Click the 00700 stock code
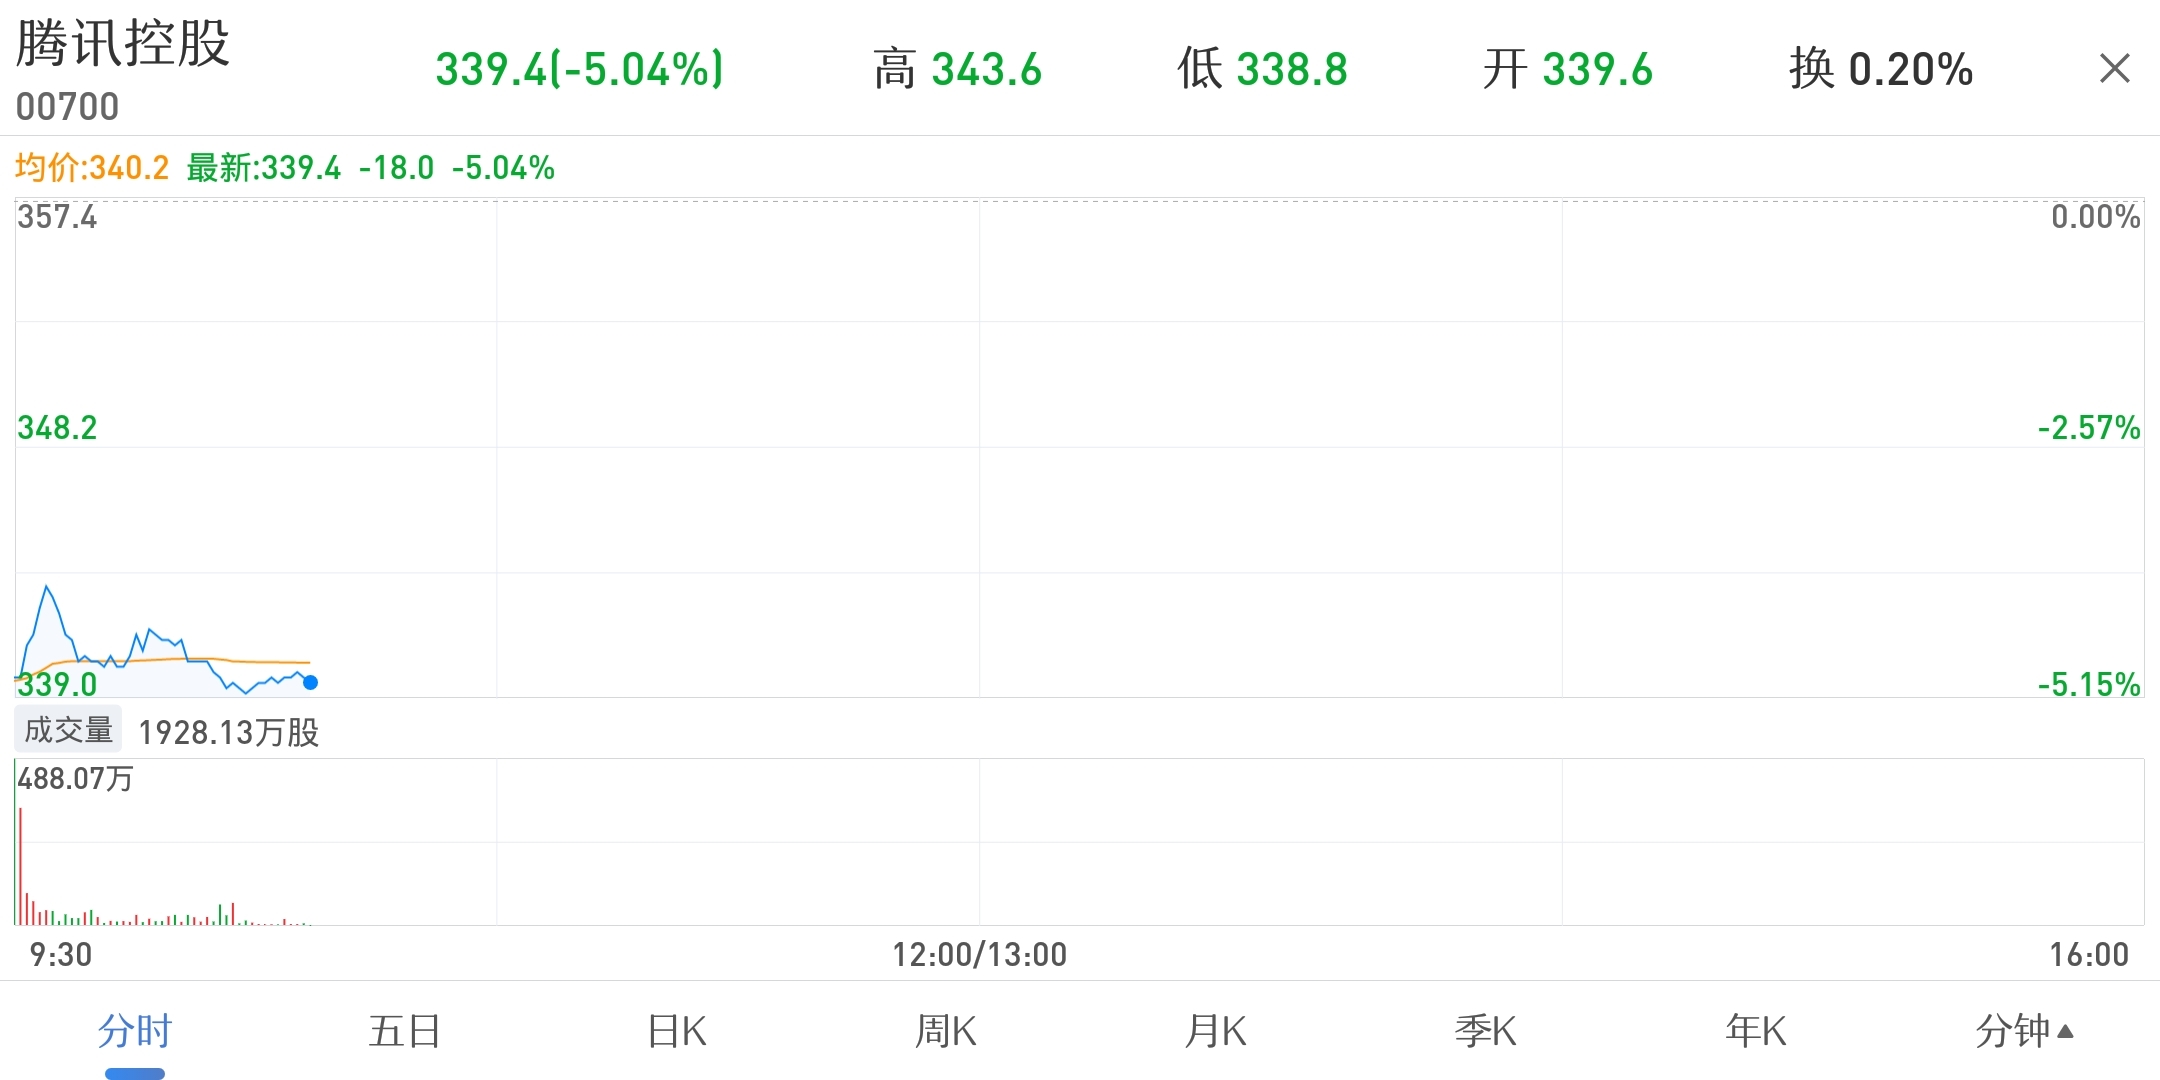The width and height of the screenshot is (2160, 1080). click(x=68, y=107)
